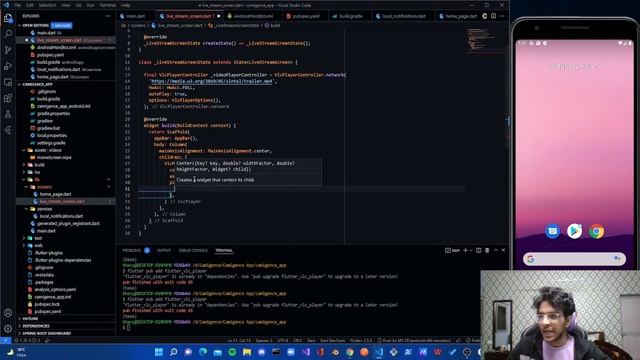Open the Source Control view
640x360 pixels.
point(8,50)
